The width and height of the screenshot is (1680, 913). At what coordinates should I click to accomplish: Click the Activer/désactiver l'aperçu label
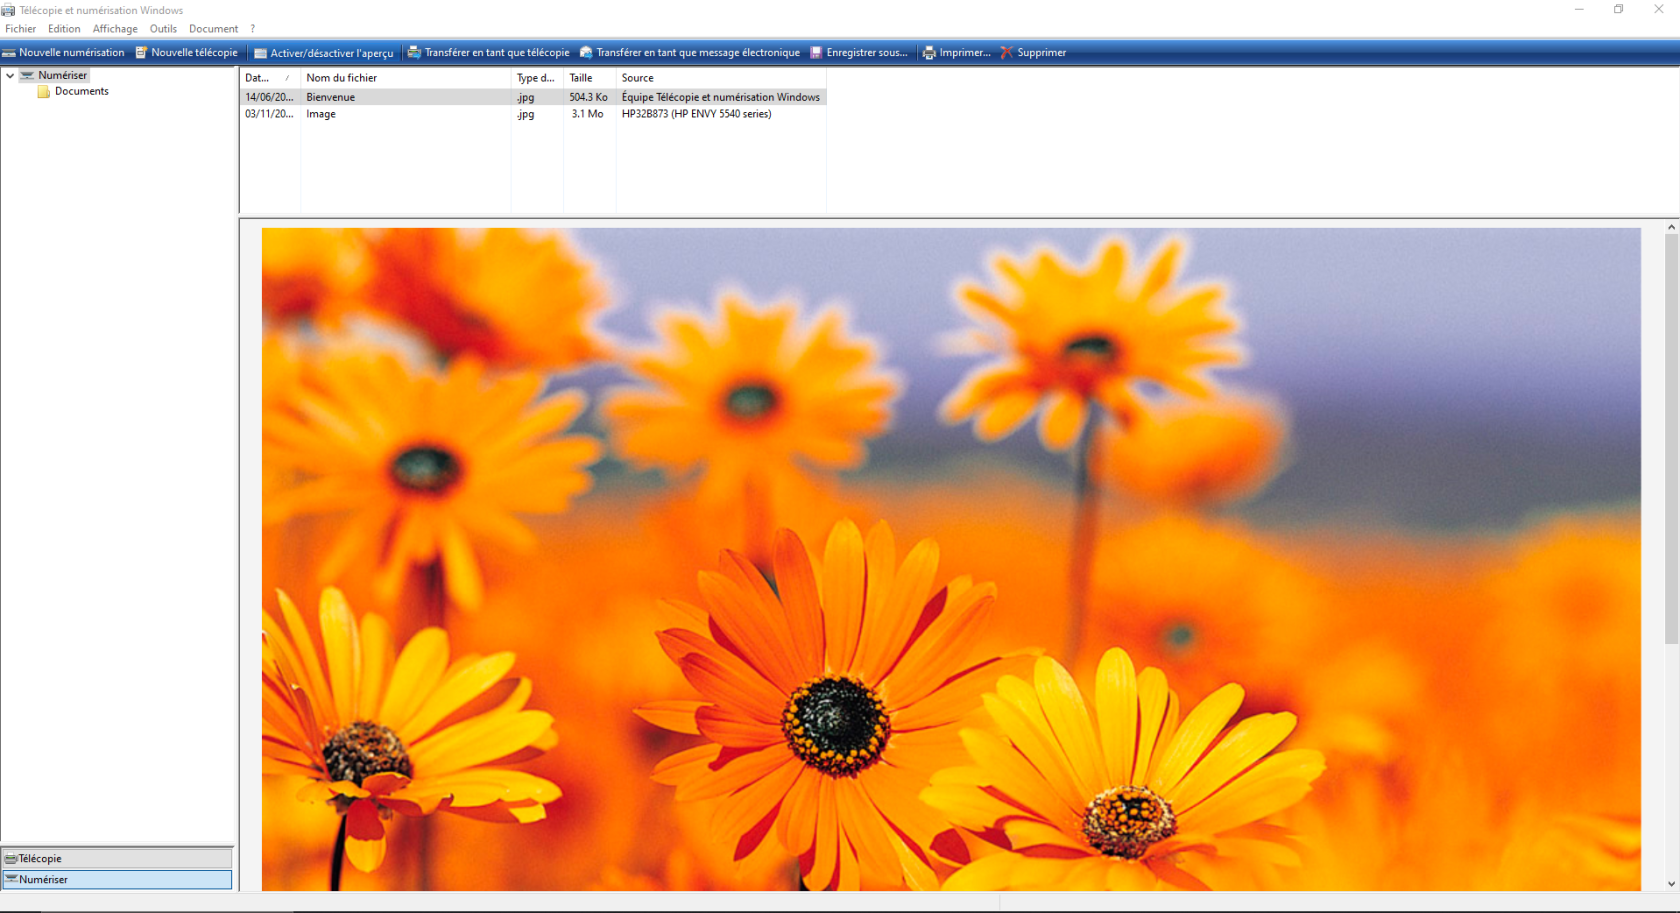(332, 53)
